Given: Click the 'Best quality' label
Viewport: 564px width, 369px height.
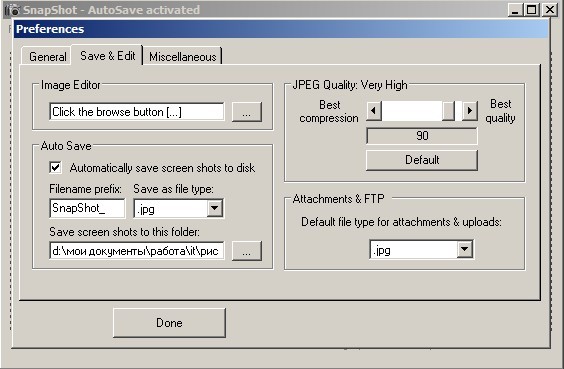Looking at the screenshot, I should point(500,111).
